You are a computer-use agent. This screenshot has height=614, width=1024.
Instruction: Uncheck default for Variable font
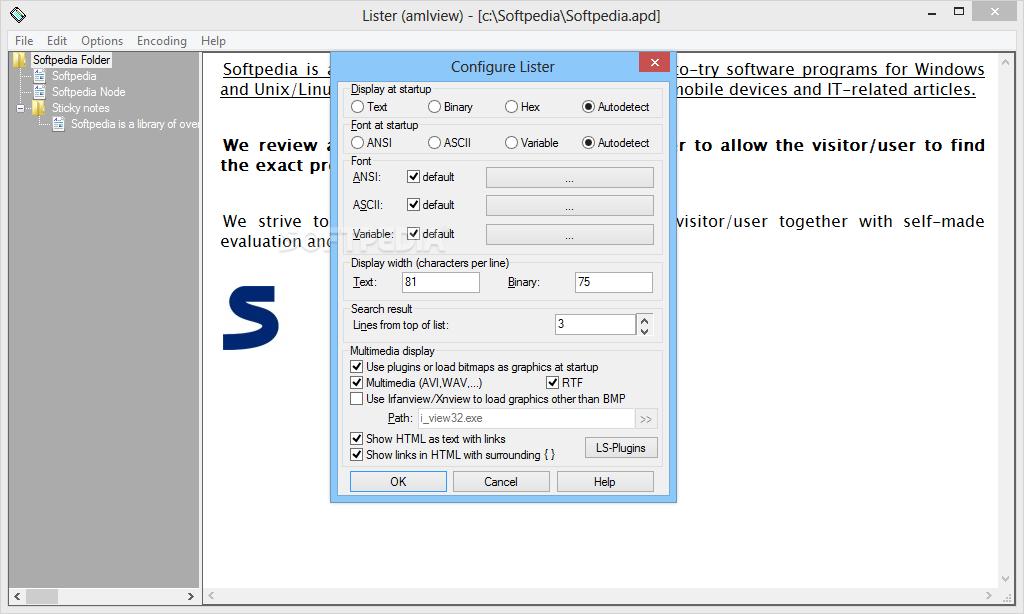413,233
